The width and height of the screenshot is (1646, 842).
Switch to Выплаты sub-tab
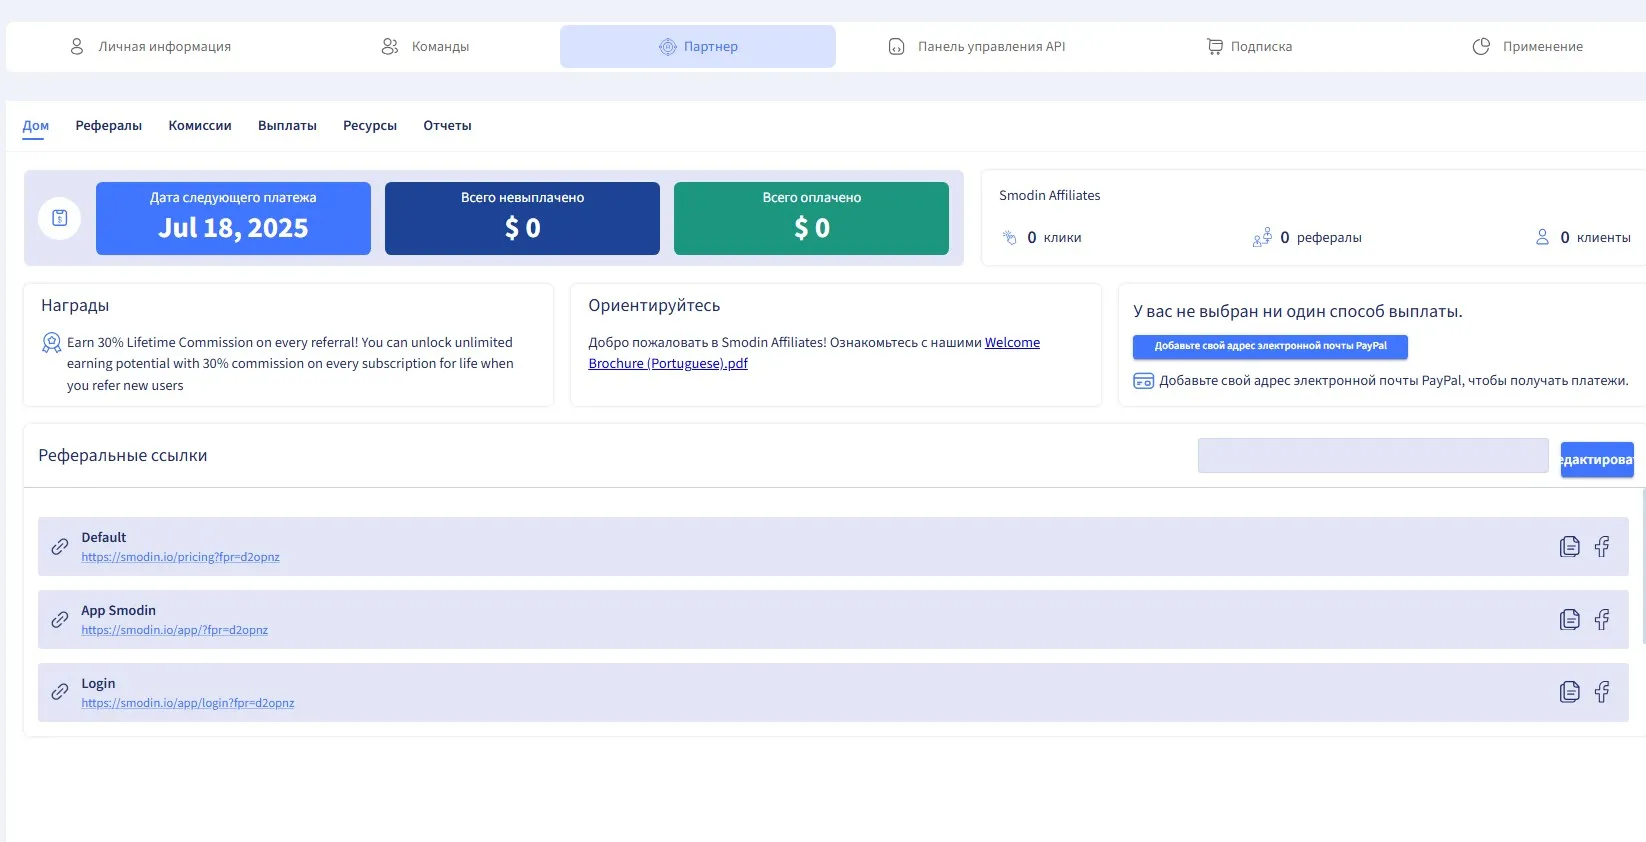pos(287,126)
